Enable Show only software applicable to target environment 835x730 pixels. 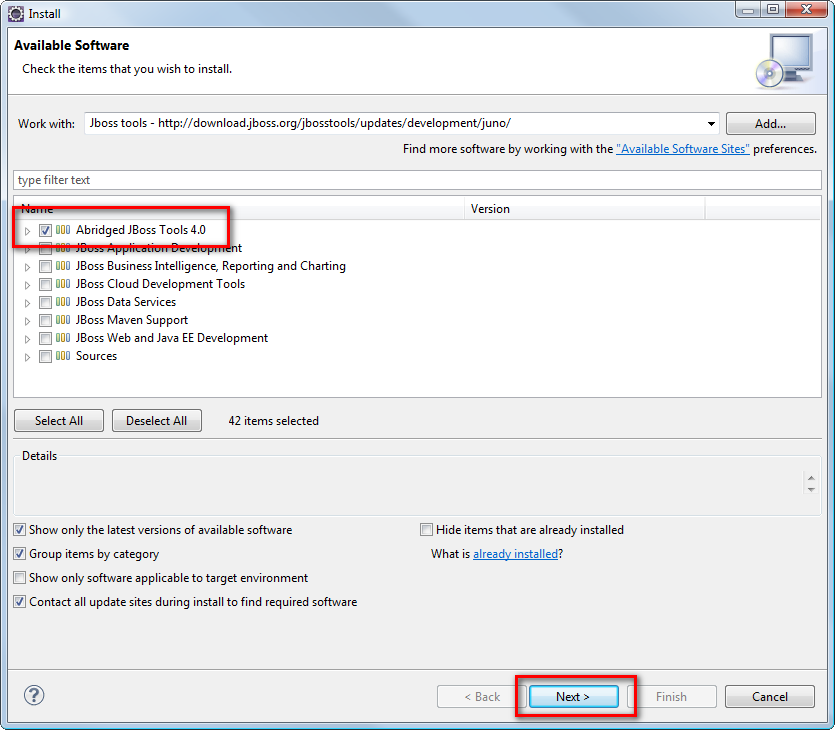[20, 578]
